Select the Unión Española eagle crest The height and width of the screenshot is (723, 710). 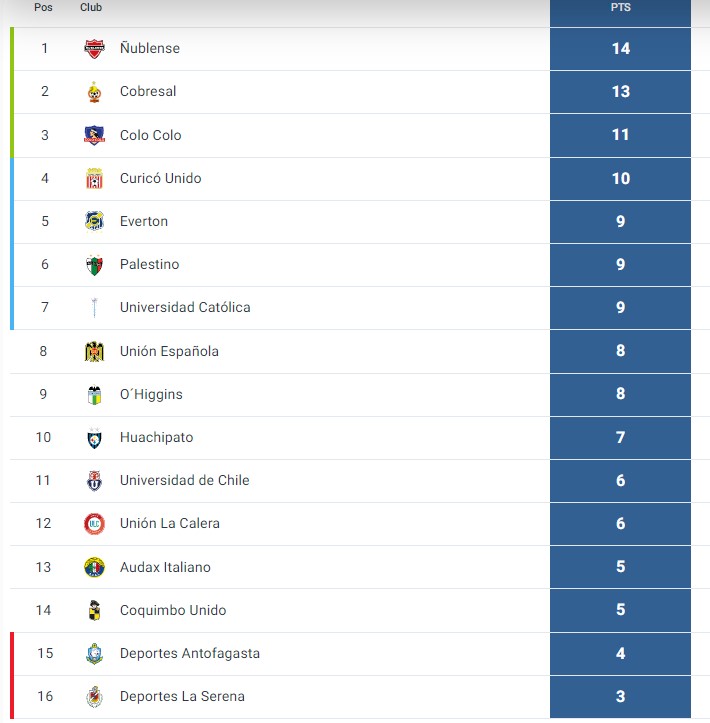[x=95, y=351]
